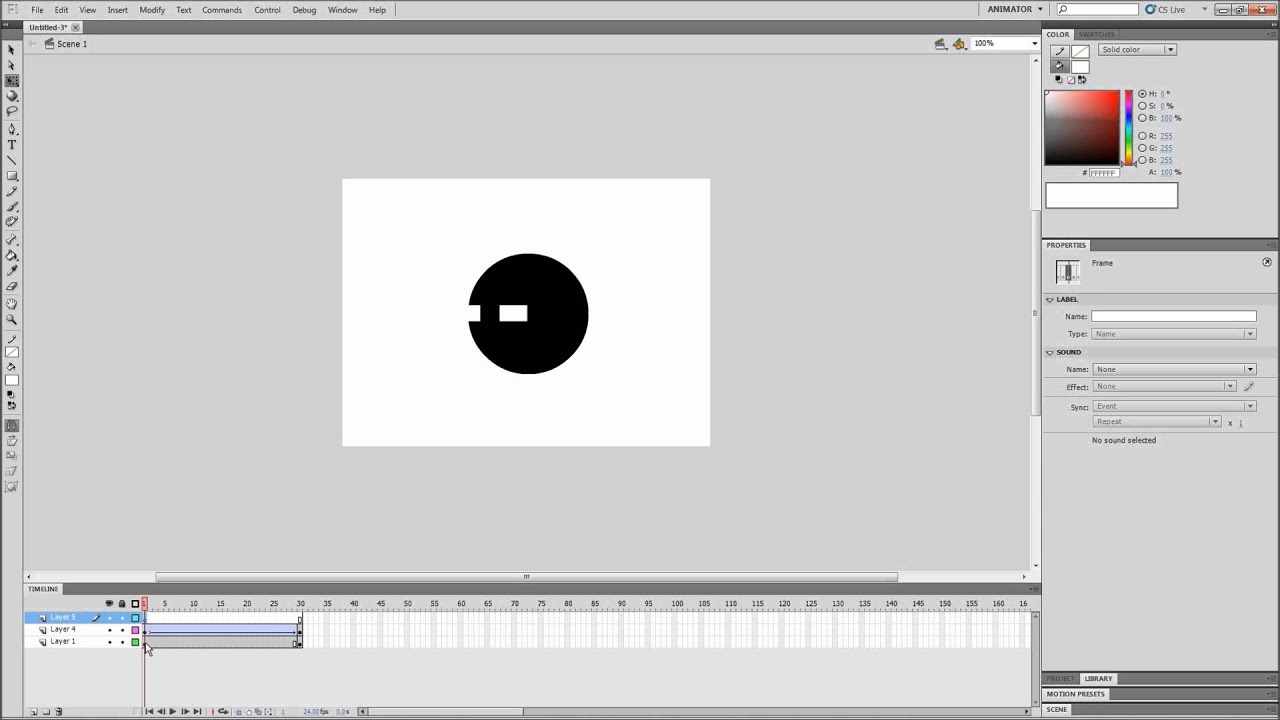
Task: Activate the Hand tool
Action: pyautogui.click(x=12, y=304)
